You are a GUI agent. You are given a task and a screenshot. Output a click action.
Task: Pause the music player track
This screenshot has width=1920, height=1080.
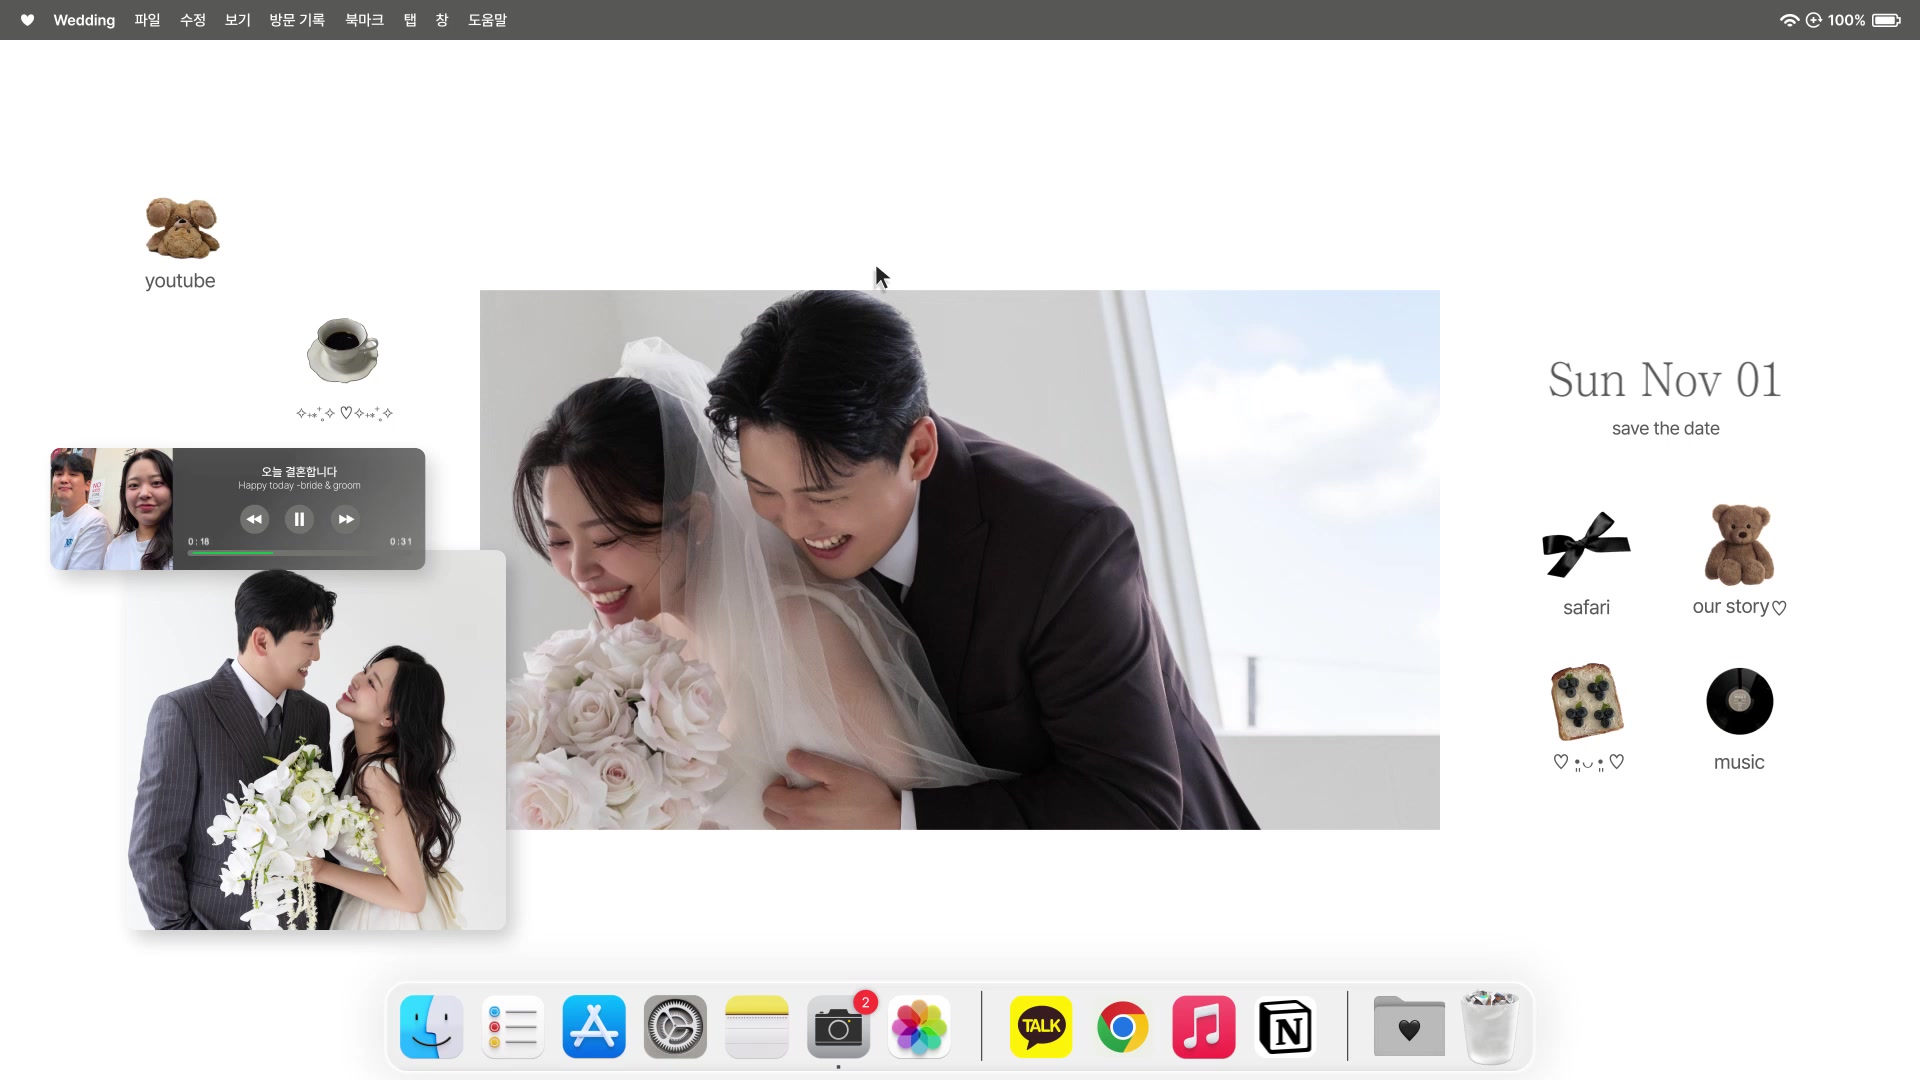click(x=299, y=519)
